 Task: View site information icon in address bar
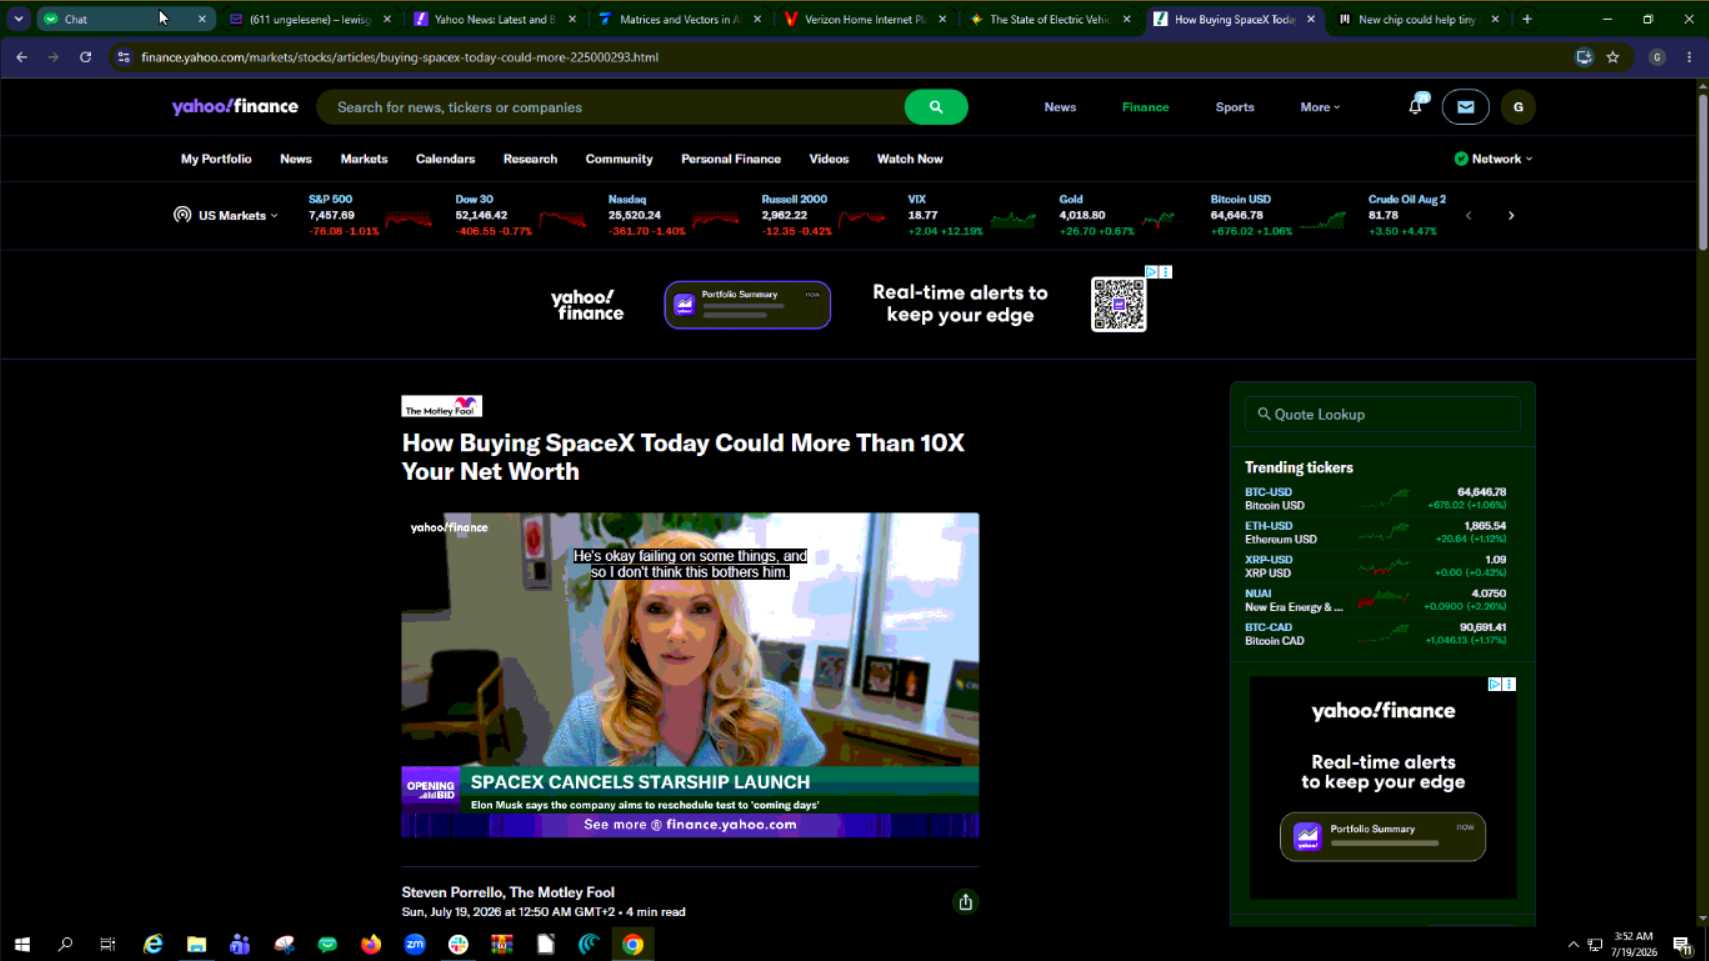click(124, 57)
